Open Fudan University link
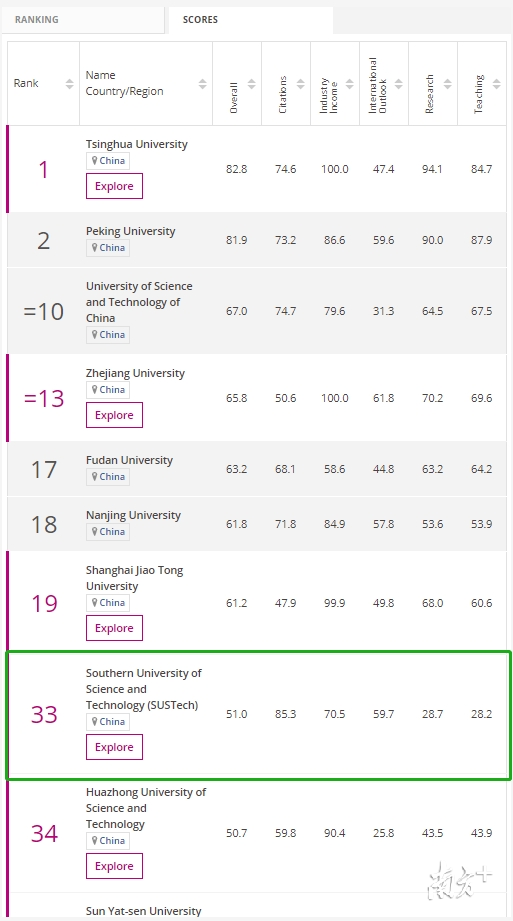This screenshot has height=921, width=513. [129, 460]
